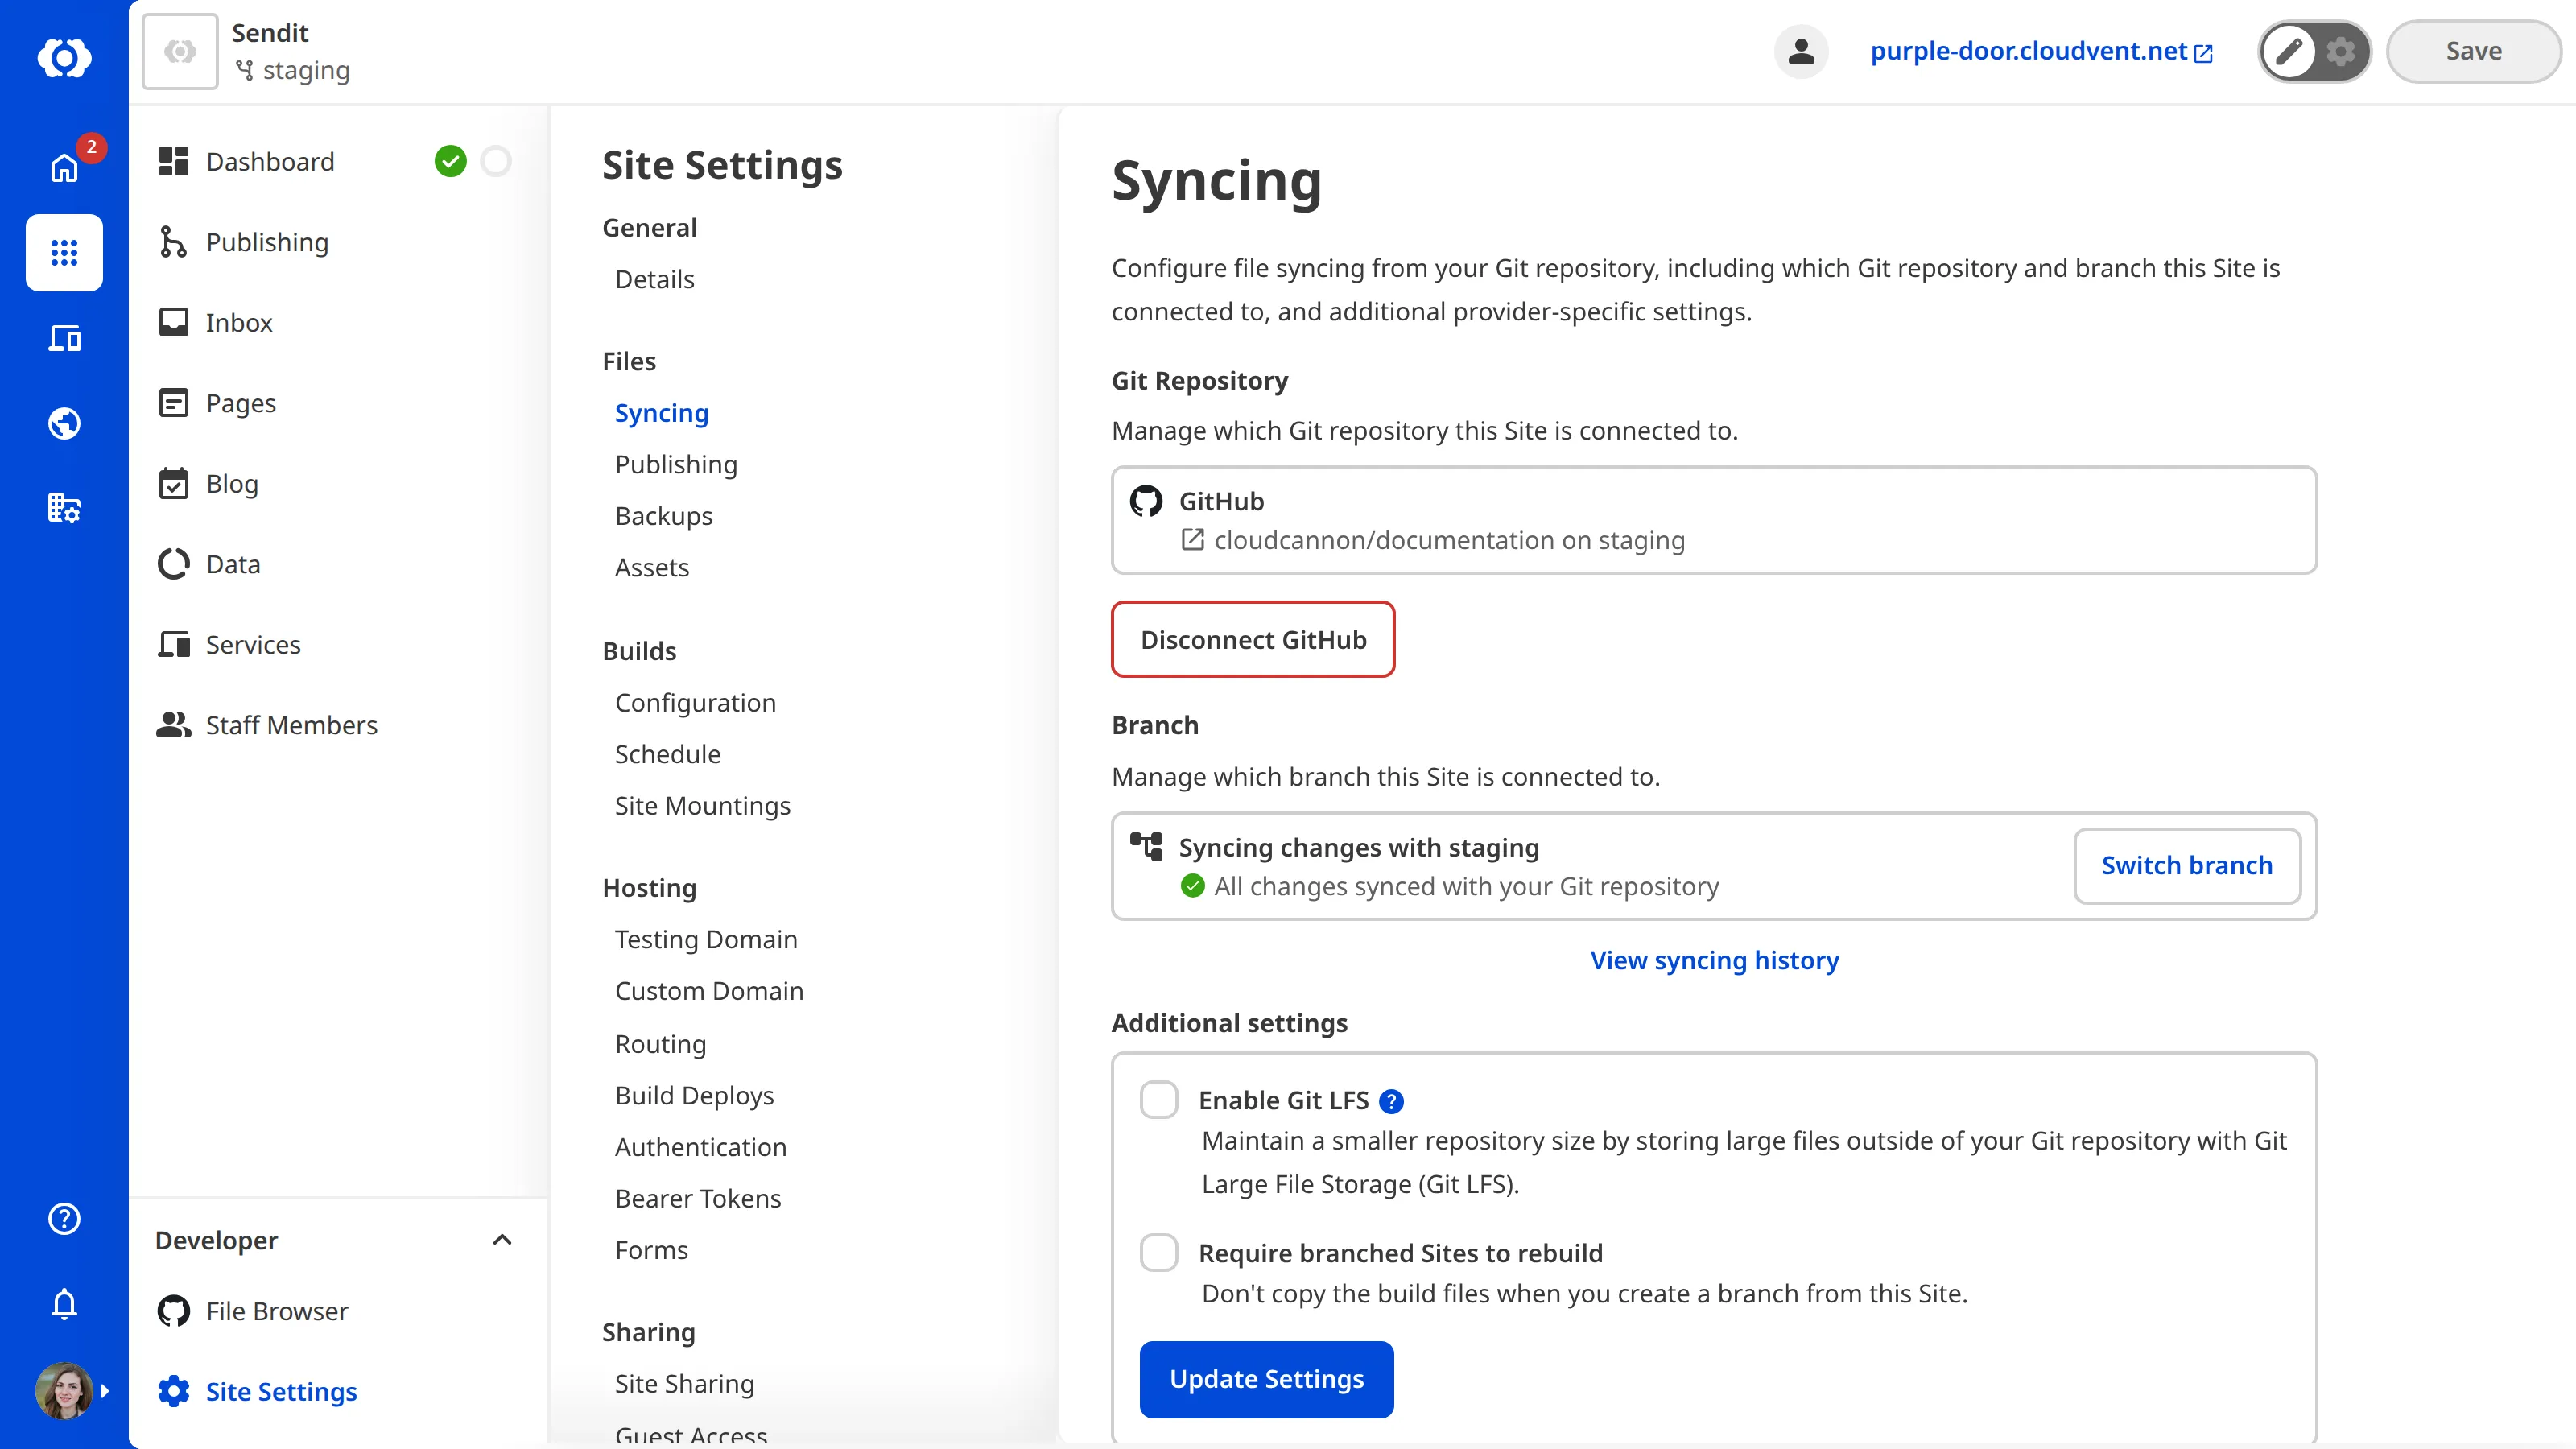The height and width of the screenshot is (1449, 2576).
Task: Select the apps grid icon in the sidebar
Action: tap(64, 252)
